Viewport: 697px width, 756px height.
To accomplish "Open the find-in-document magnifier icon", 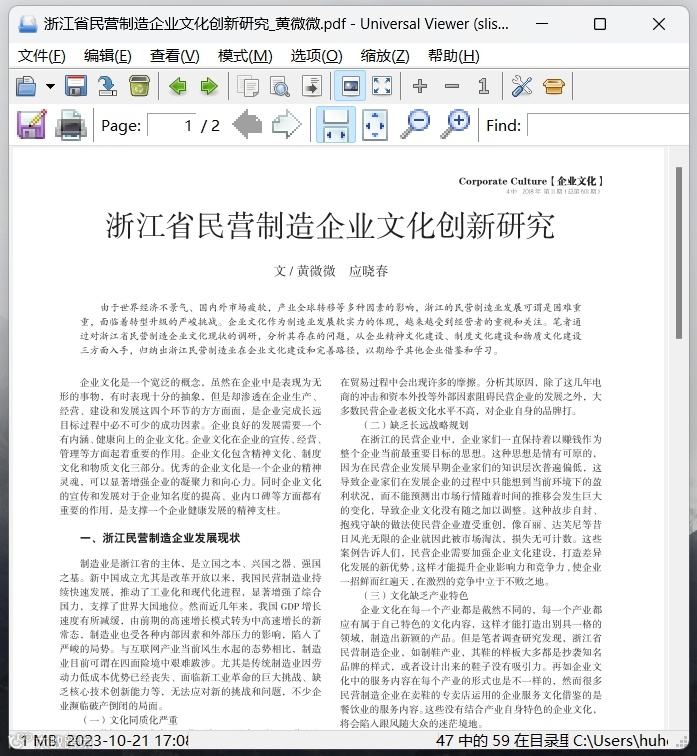I will coord(280,86).
